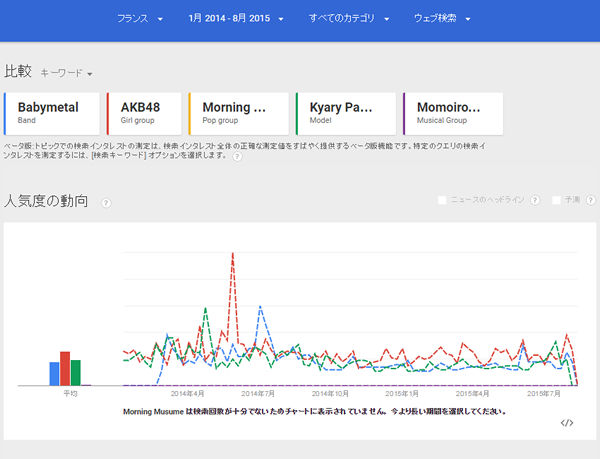Click the 2014年4月 axis label
This screenshot has height=459, width=600.
187,393
